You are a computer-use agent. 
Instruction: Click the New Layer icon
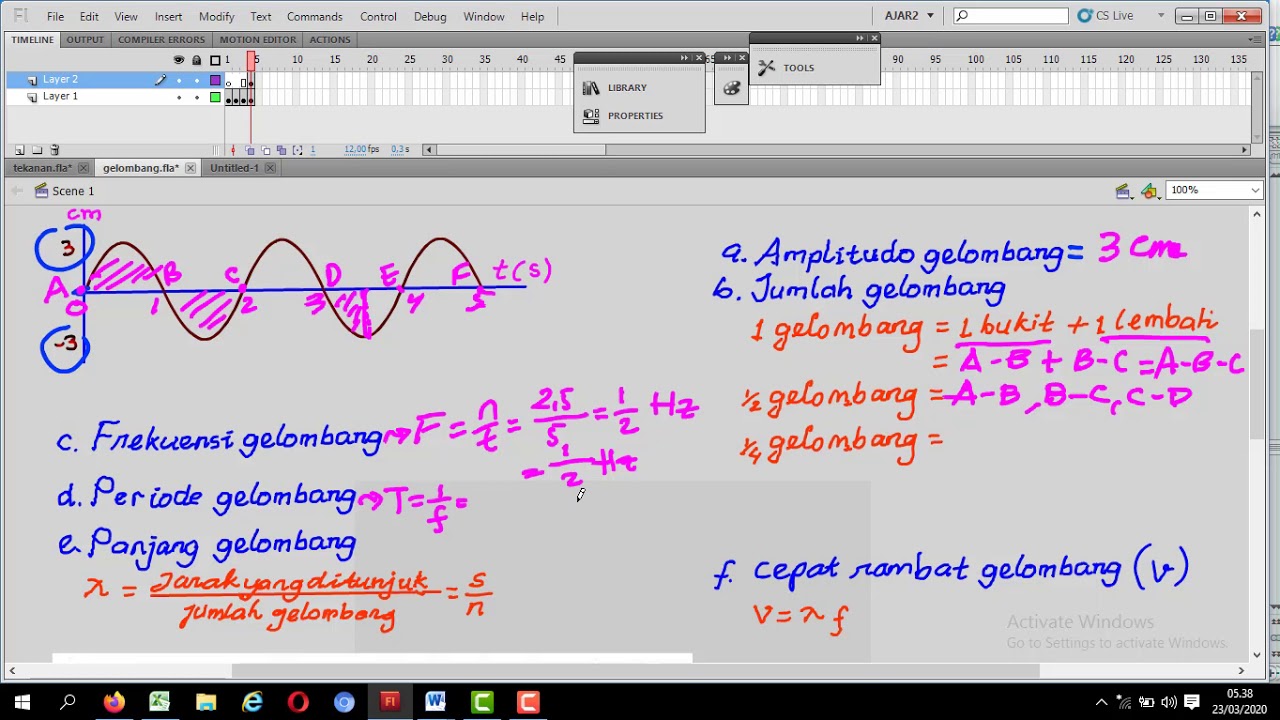tap(19, 150)
